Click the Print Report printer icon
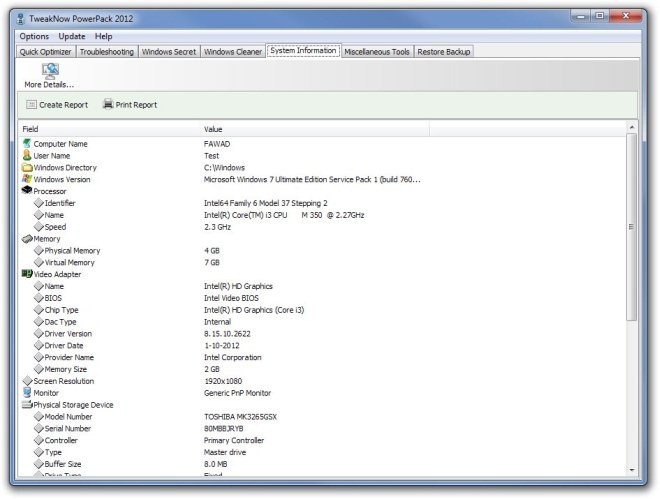This screenshot has height=499, width=660. pos(108,104)
